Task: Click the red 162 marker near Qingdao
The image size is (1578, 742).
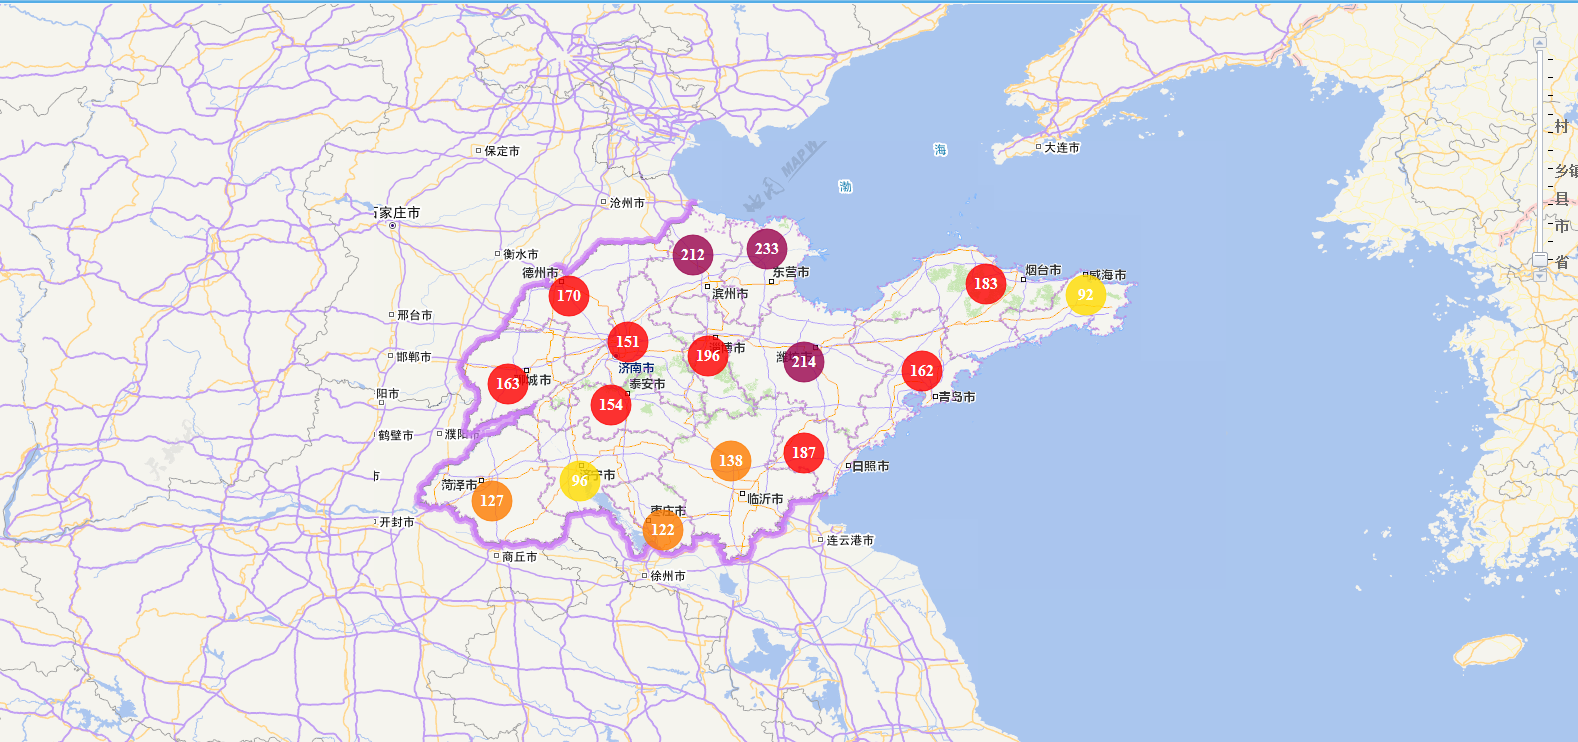Action: pyautogui.click(x=922, y=371)
